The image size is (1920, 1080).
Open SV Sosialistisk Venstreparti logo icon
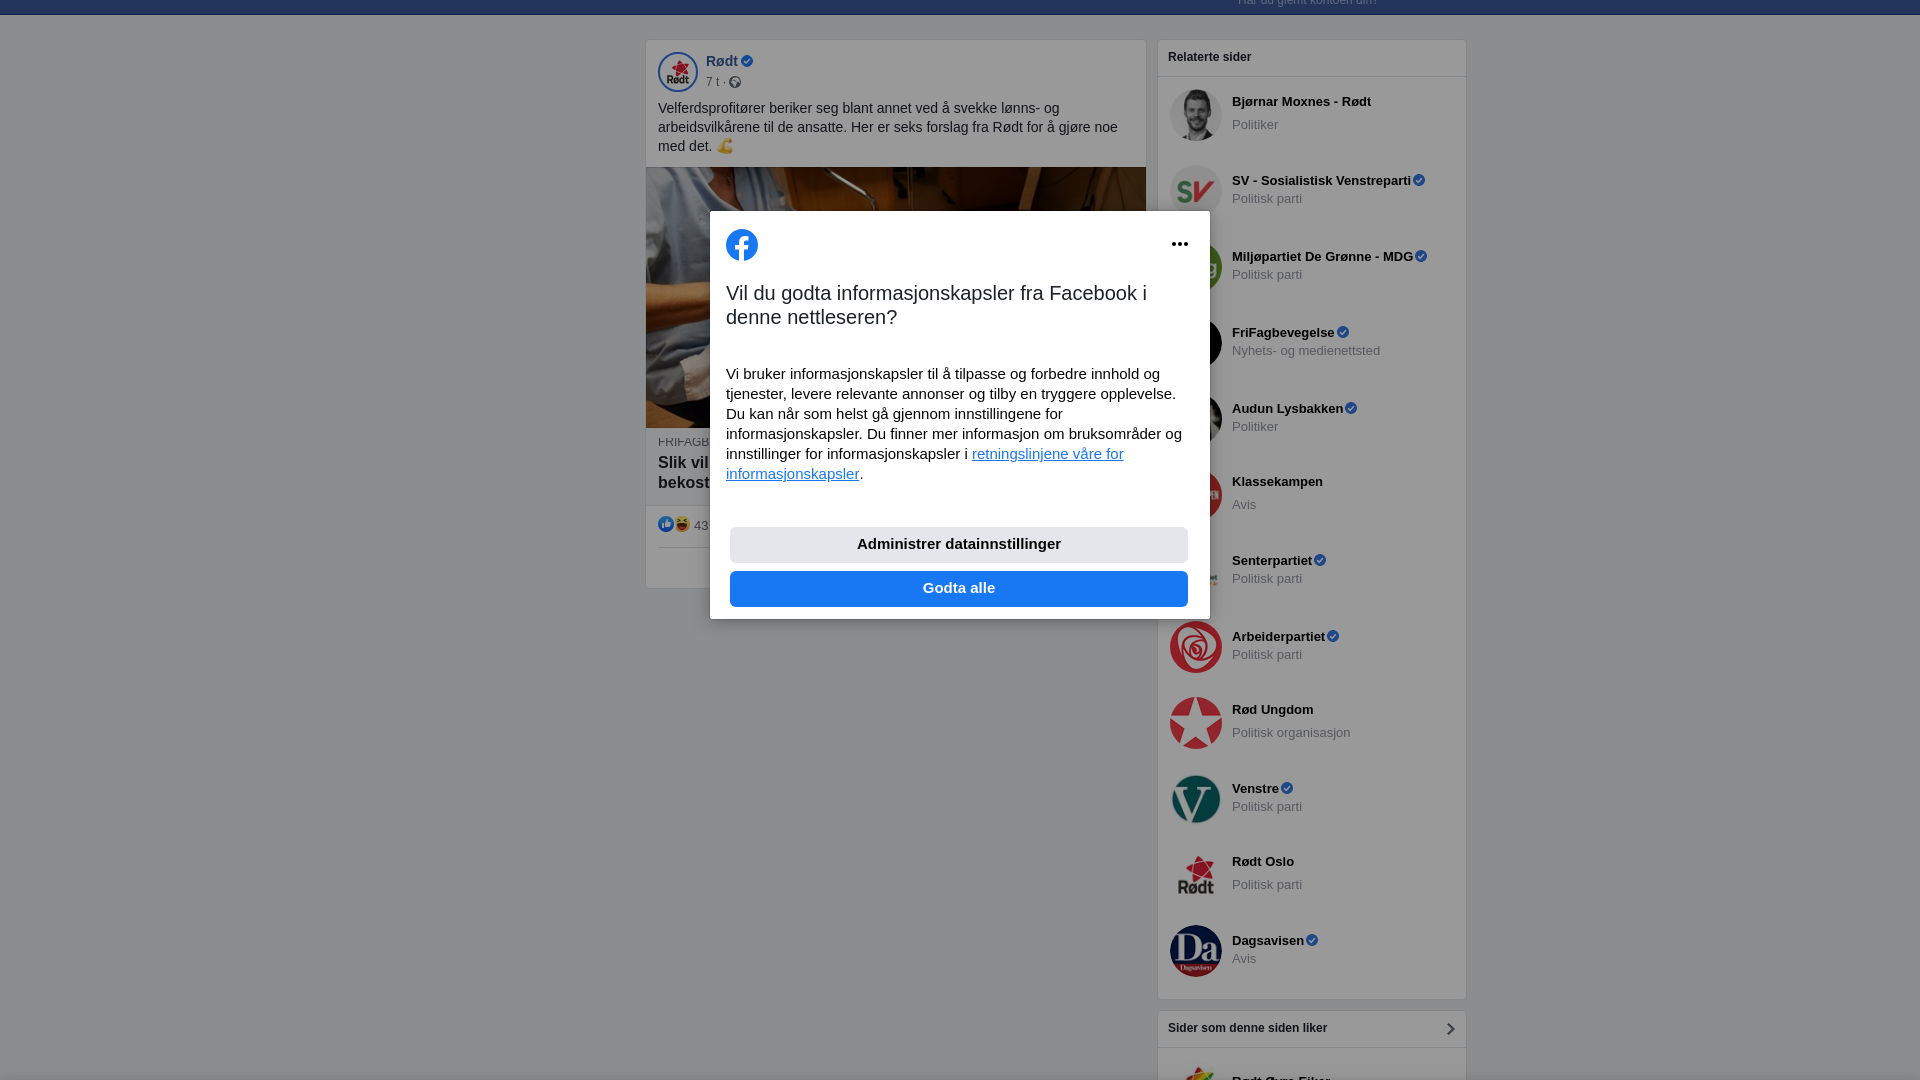tap(1195, 190)
